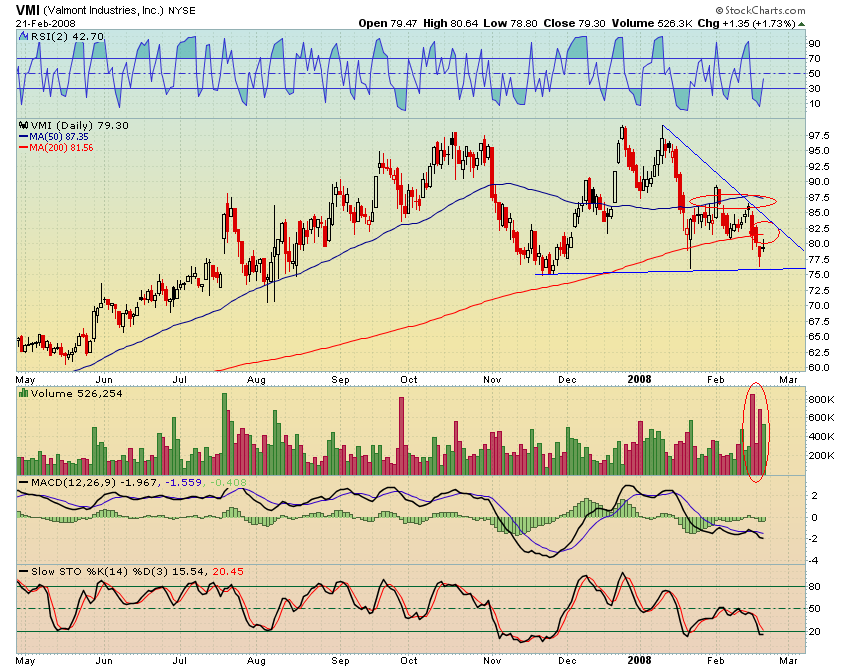This screenshot has width=850, height=668.
Task: Click the price axis label 60.0
Action: tap(819, 368)
